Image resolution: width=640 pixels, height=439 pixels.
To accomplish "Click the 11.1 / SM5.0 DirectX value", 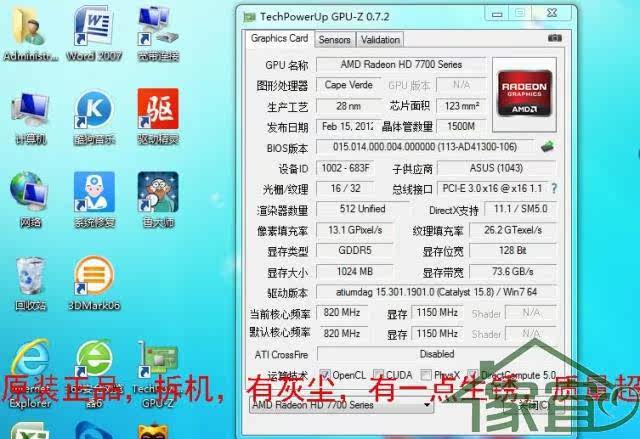I will [x=520, y=209].
